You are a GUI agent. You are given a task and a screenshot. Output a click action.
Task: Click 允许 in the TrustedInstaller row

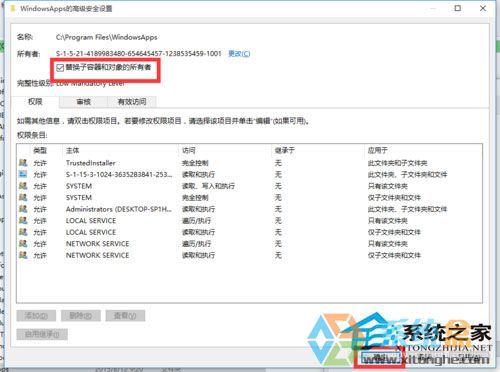coord(40,163)
